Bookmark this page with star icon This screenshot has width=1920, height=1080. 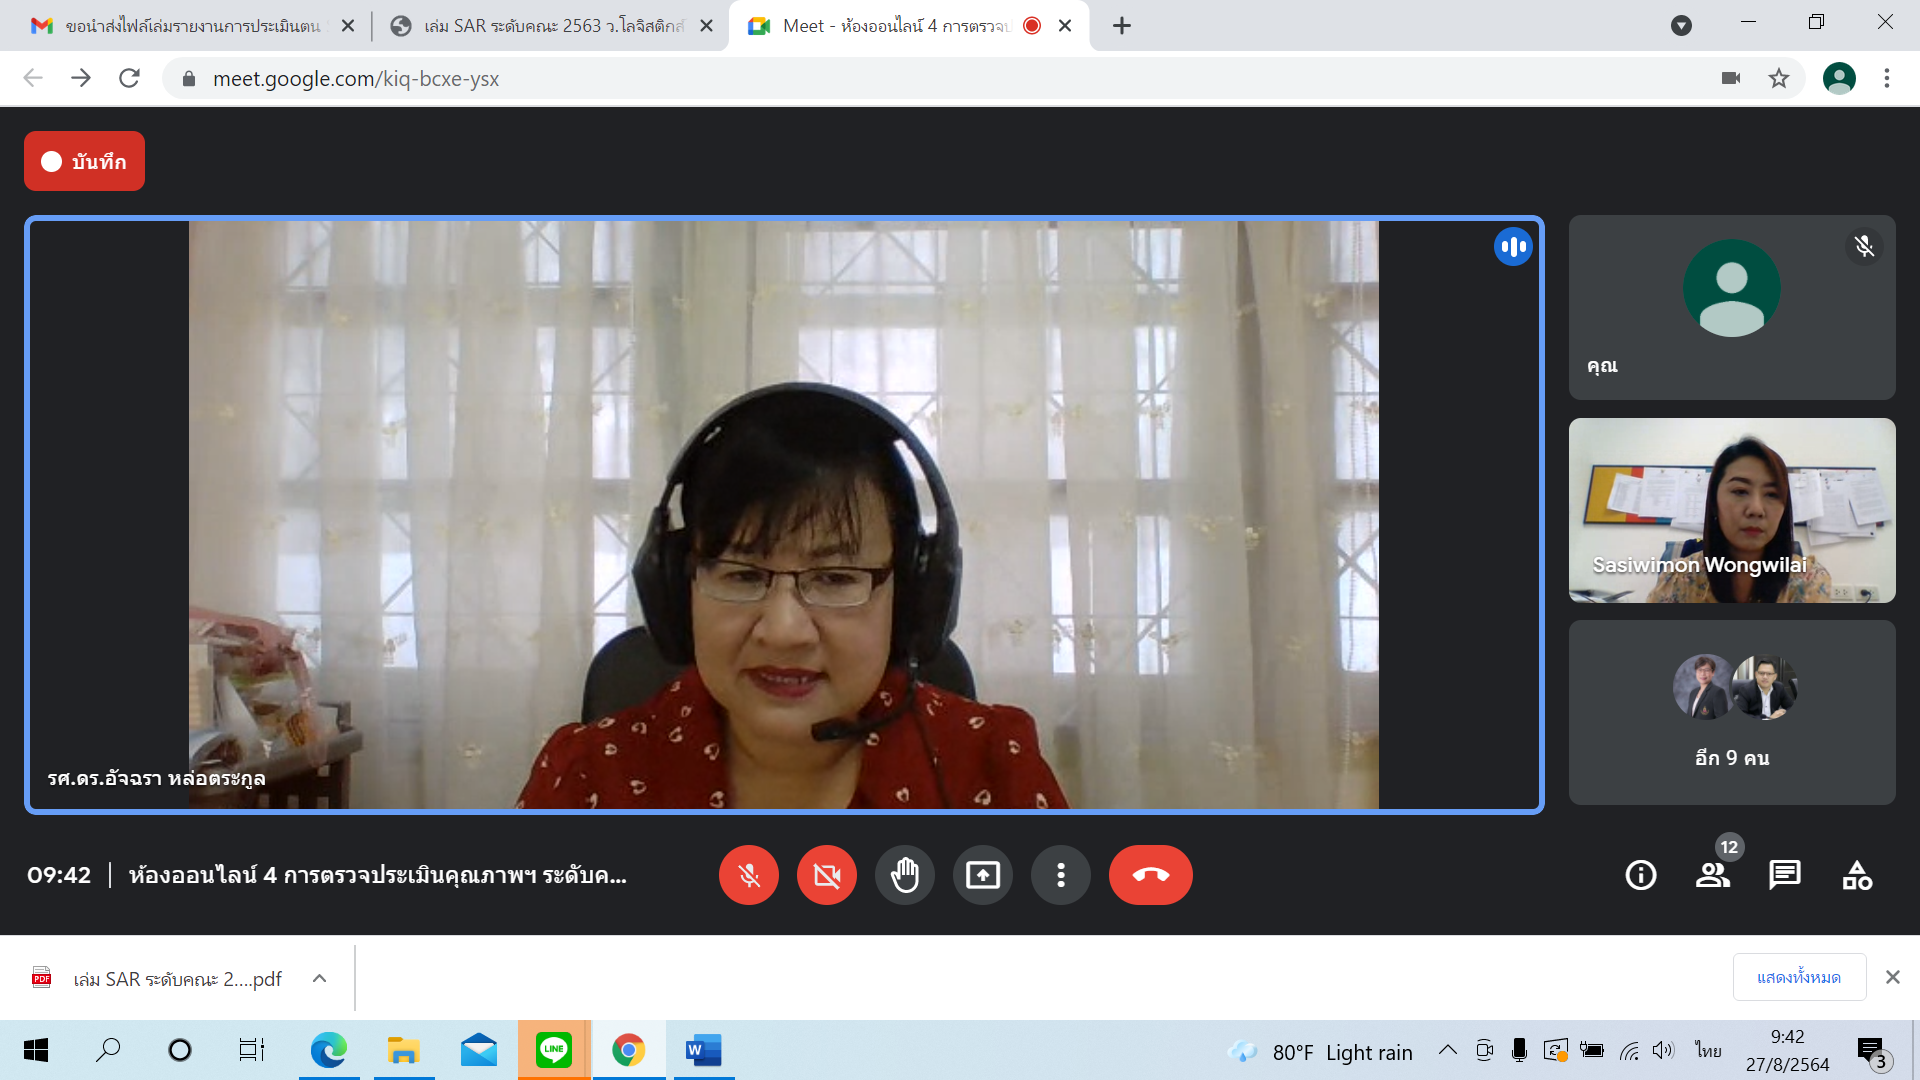1778,78
